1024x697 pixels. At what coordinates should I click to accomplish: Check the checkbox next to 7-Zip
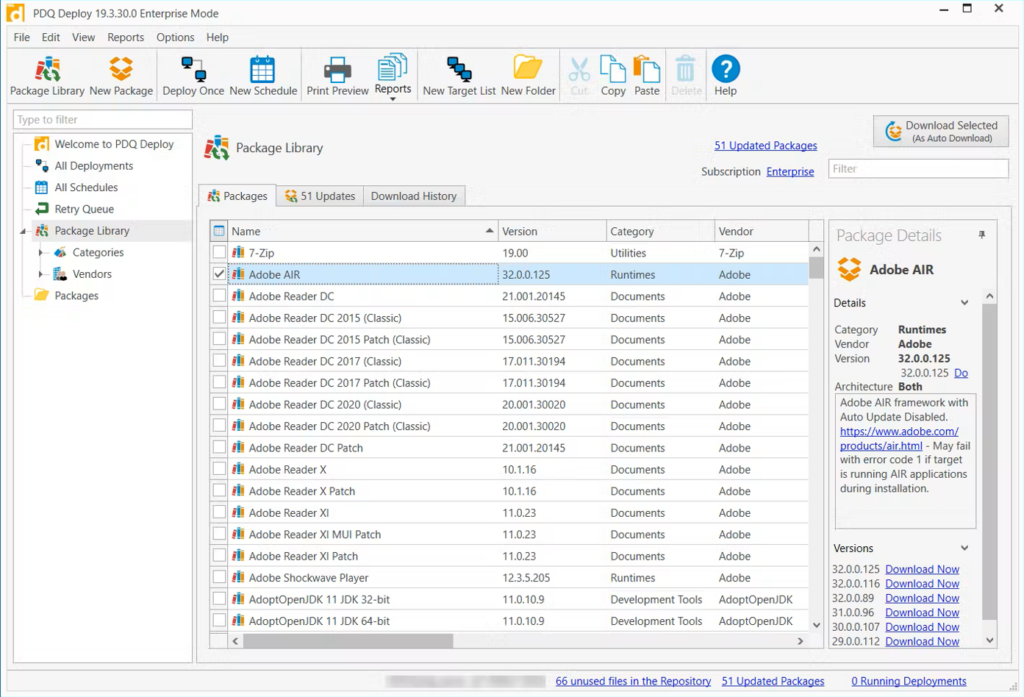[x=218, y=252]
